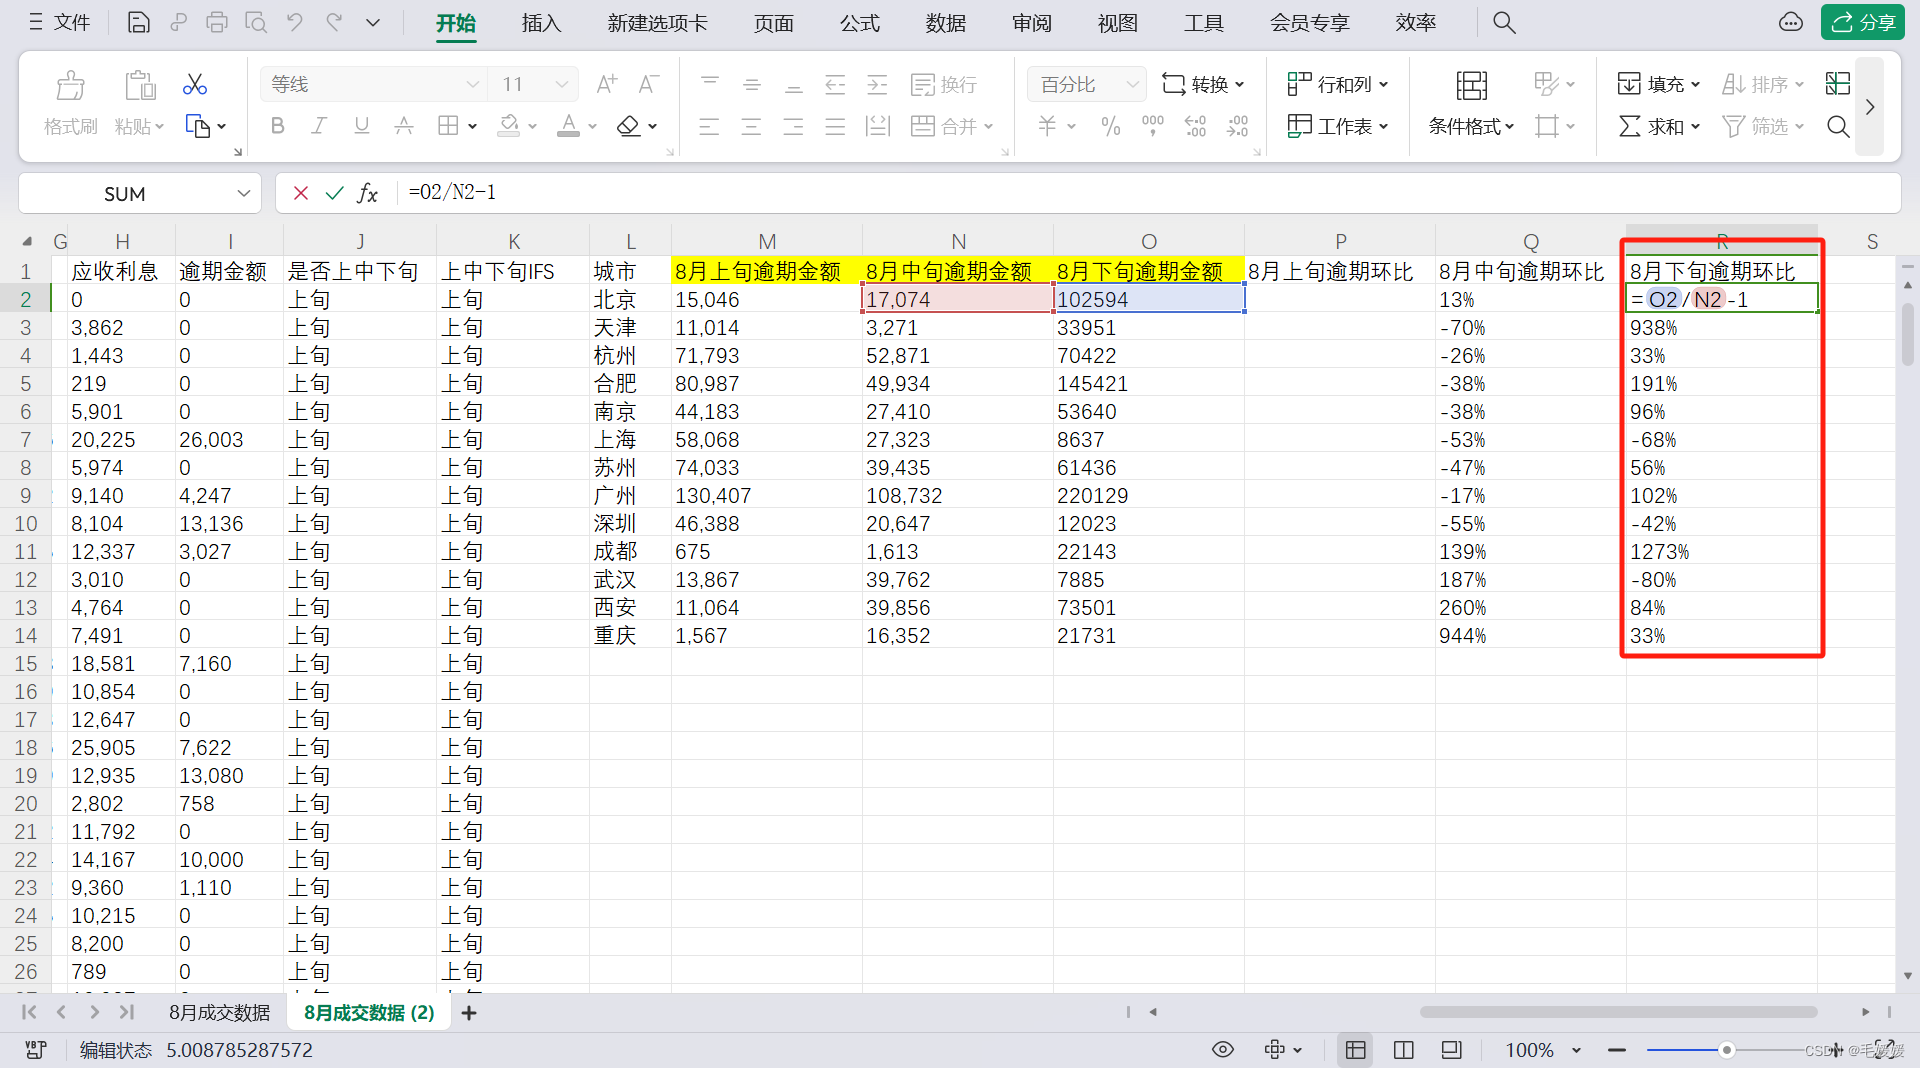
Task: Click the Format painter brush icon
Action: click(70, 86)
